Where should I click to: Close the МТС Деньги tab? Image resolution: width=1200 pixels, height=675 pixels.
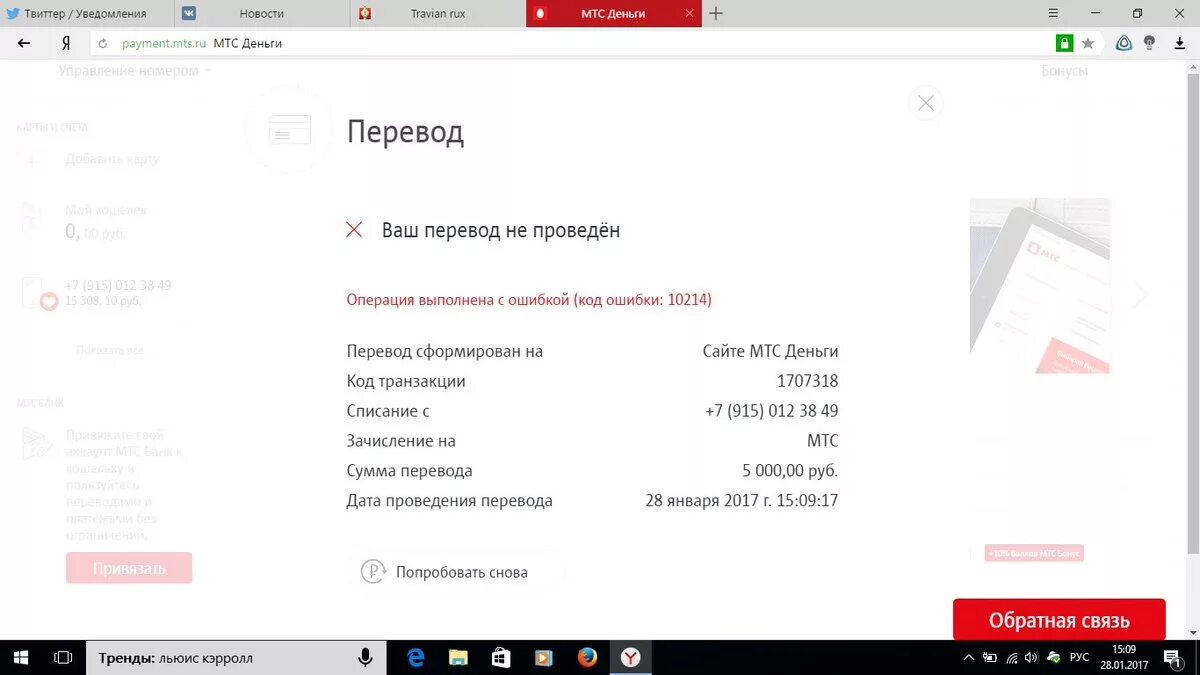(x=690, y=13)
